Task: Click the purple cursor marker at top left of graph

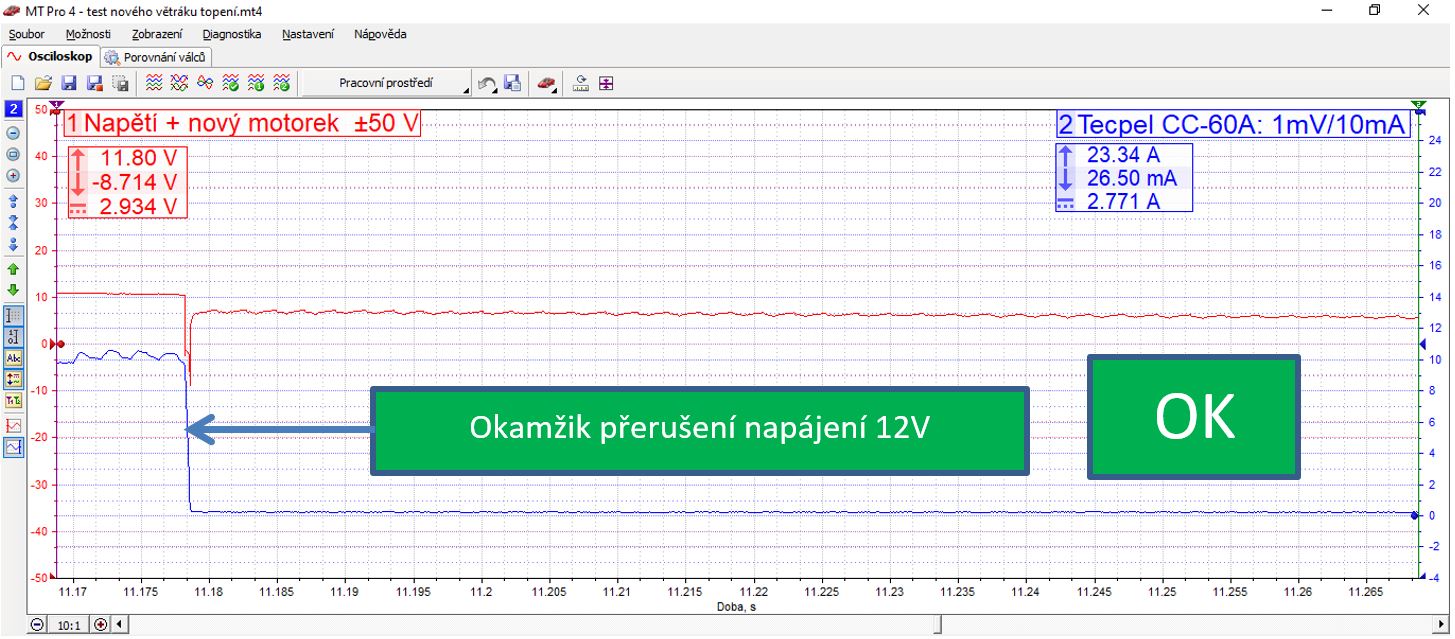Action: click(56, 104)
